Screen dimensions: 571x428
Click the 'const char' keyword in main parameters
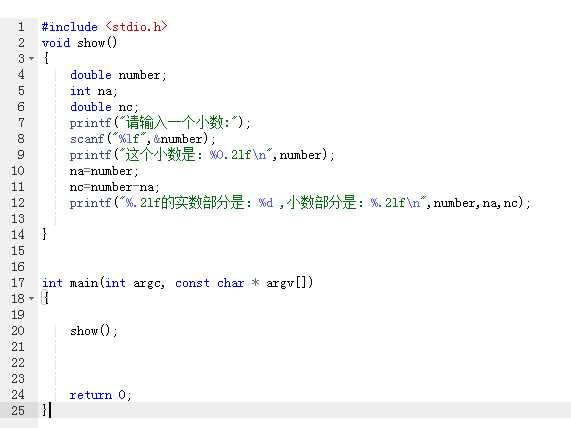tap(209, 283)
